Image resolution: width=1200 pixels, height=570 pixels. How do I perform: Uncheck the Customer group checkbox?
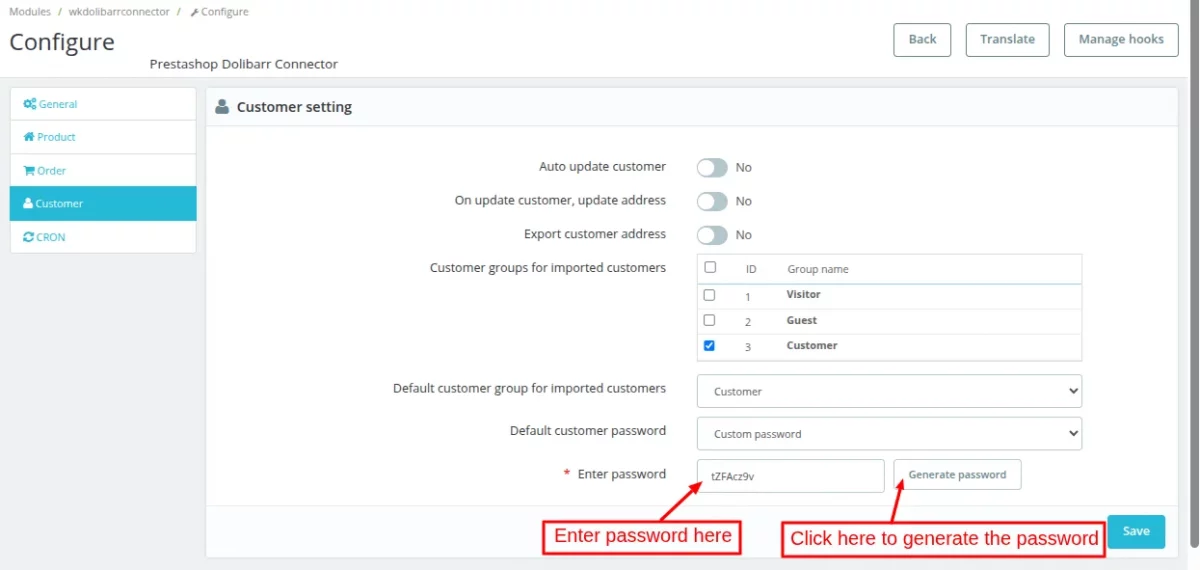click(x=709, y=346)
